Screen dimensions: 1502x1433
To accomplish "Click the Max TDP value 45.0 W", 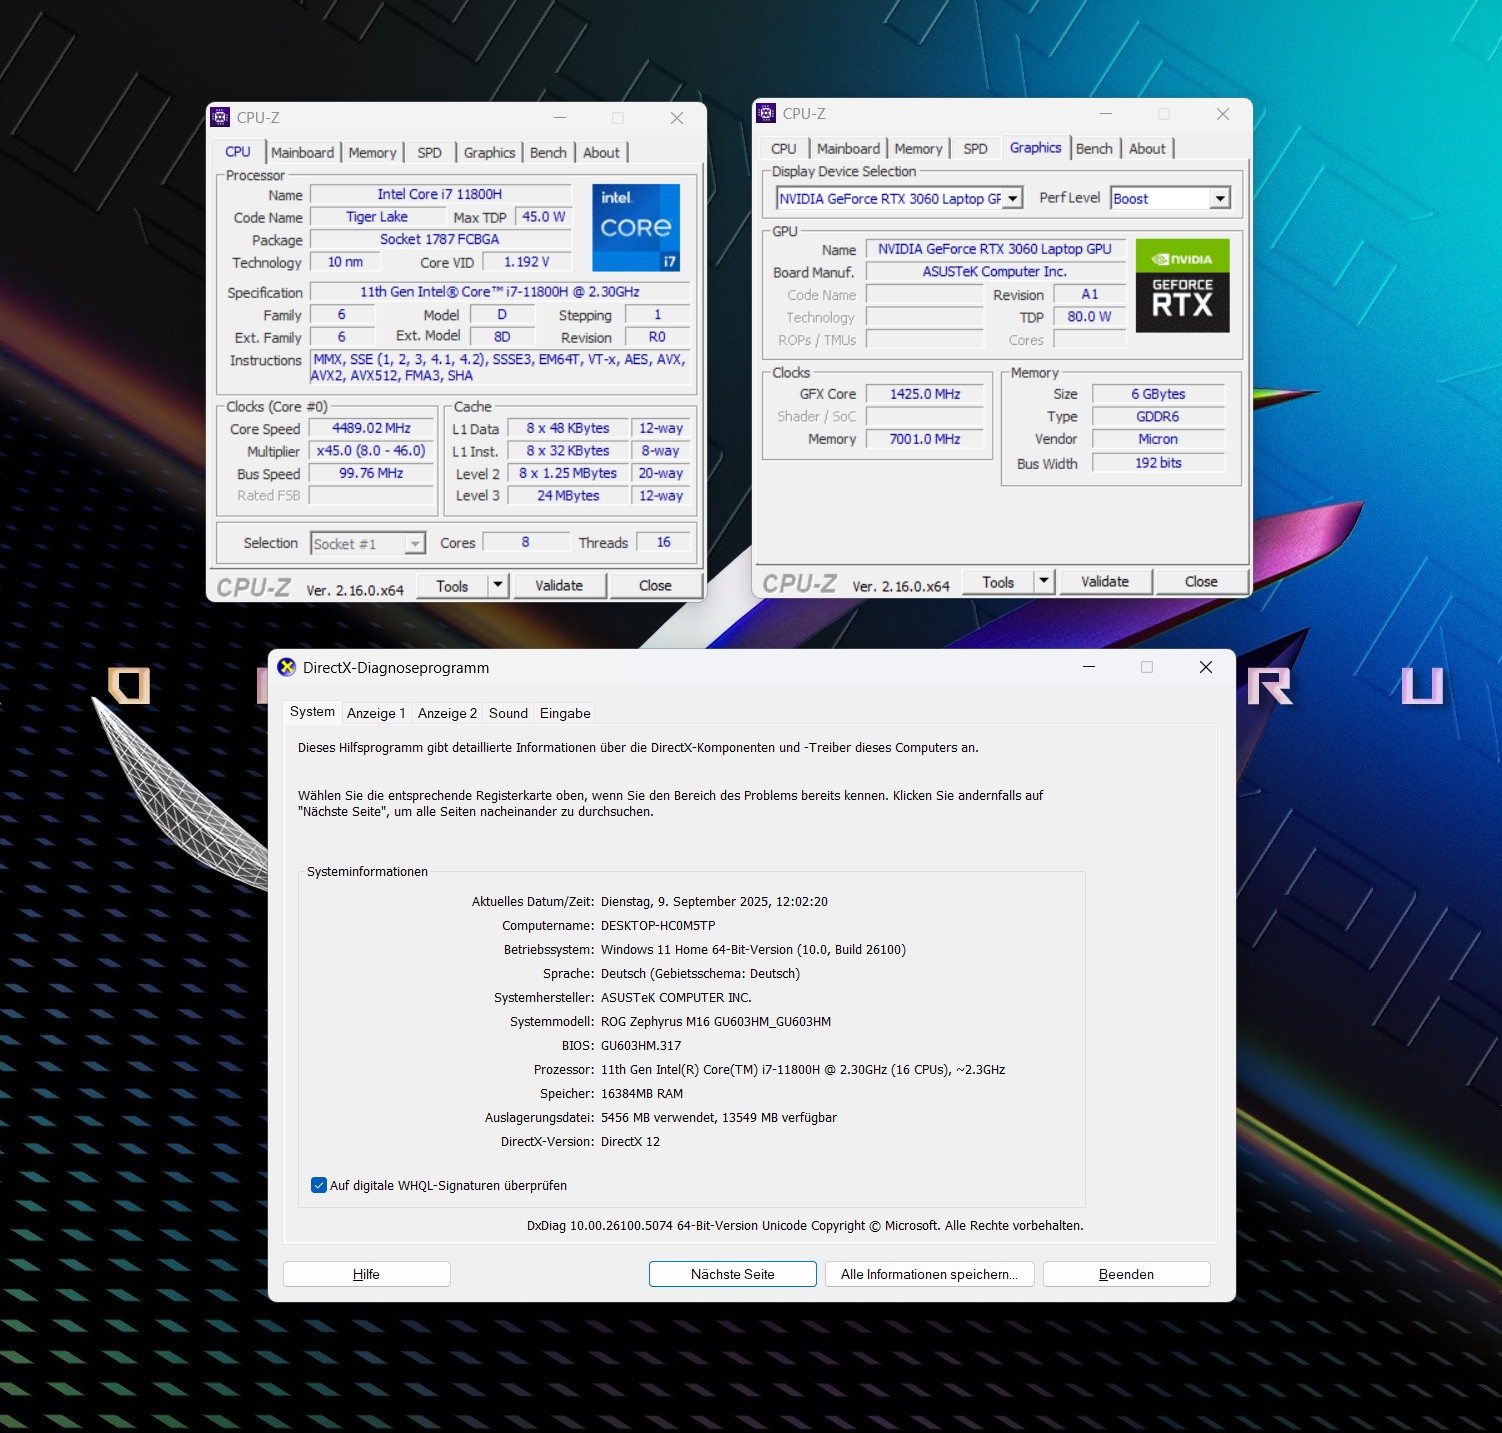I will (543, 217).
